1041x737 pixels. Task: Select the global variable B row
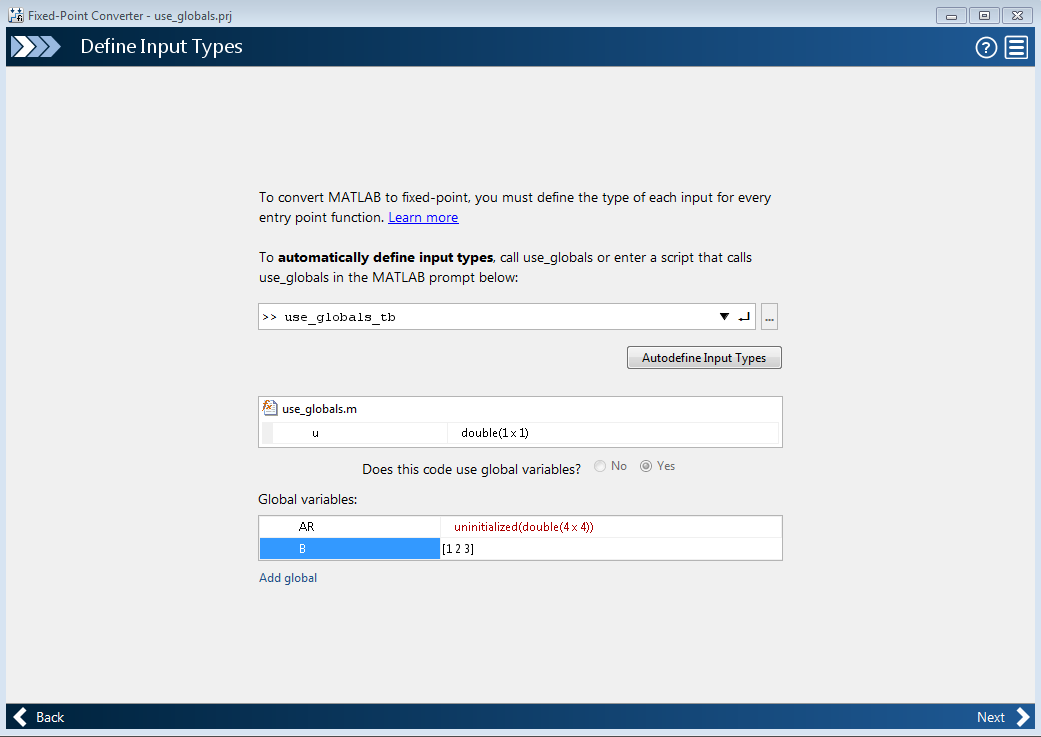click(349, 549)
